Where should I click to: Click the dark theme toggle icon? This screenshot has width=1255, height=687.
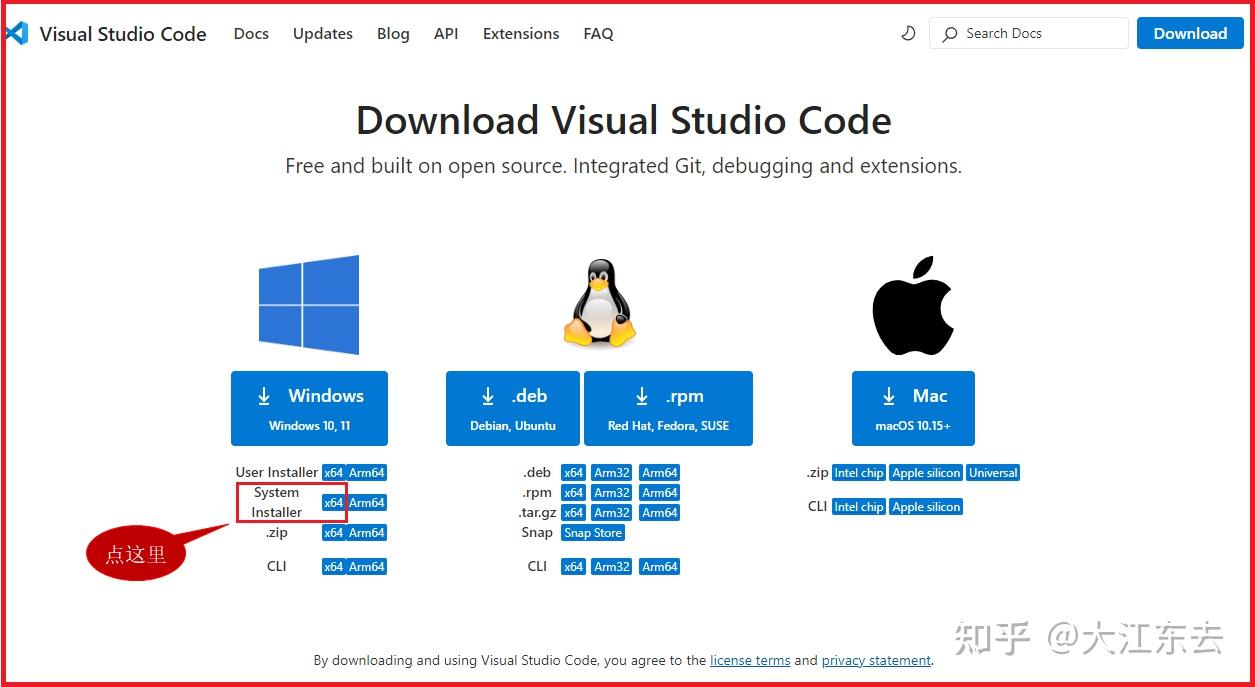click(907, 33)
